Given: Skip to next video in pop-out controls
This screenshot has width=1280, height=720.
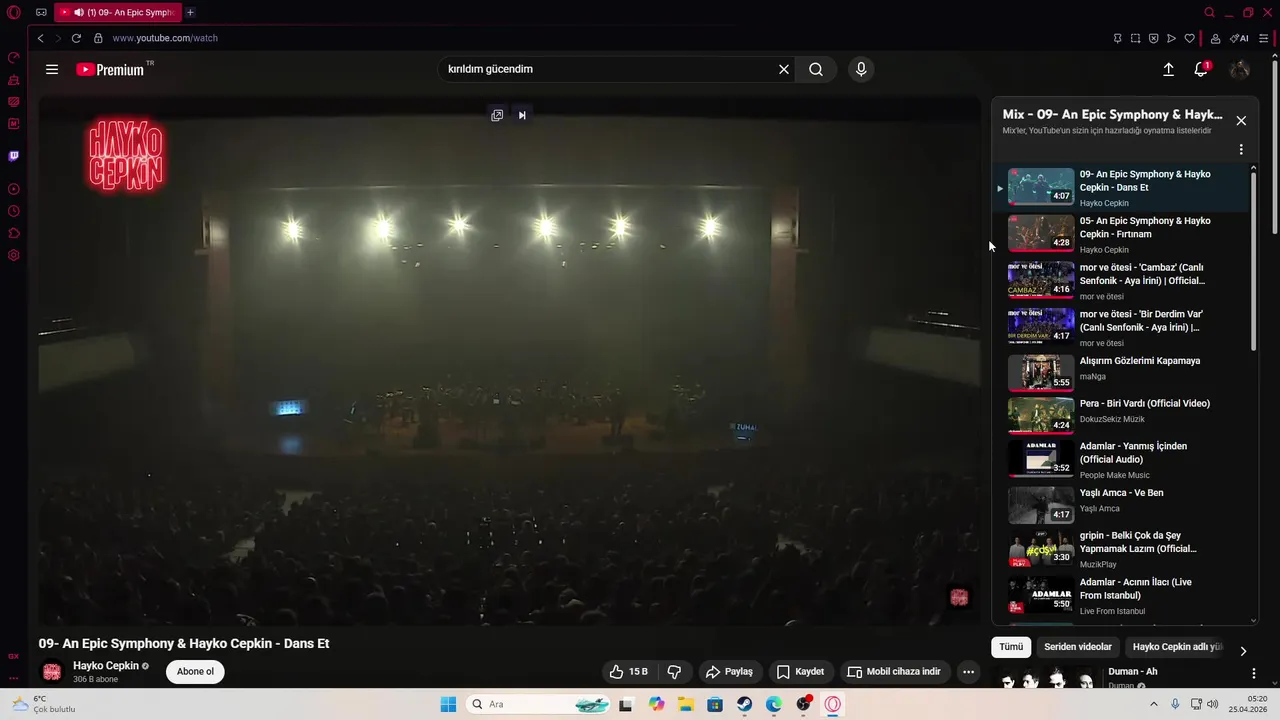Looking at the screenshot, I should (x=522, y=115).
